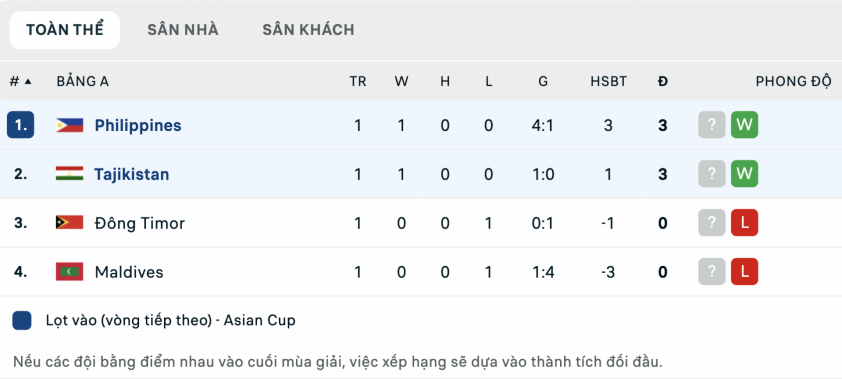Switch to the SÂN NHÀ tab

pyautogui.click(x=183, y=30)
